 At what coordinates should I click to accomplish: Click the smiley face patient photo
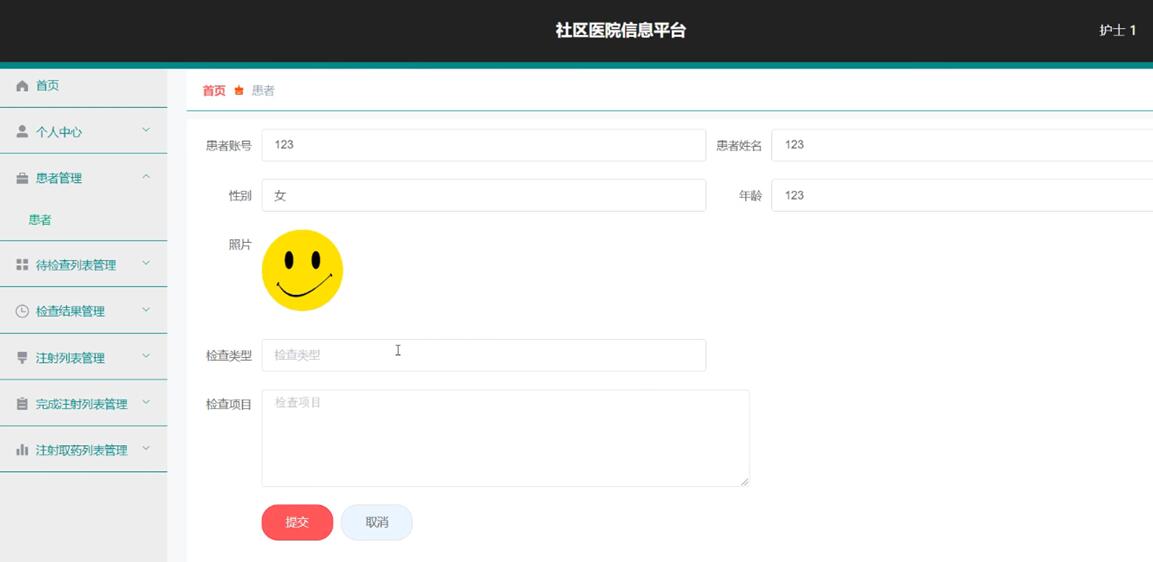[302, 270]
